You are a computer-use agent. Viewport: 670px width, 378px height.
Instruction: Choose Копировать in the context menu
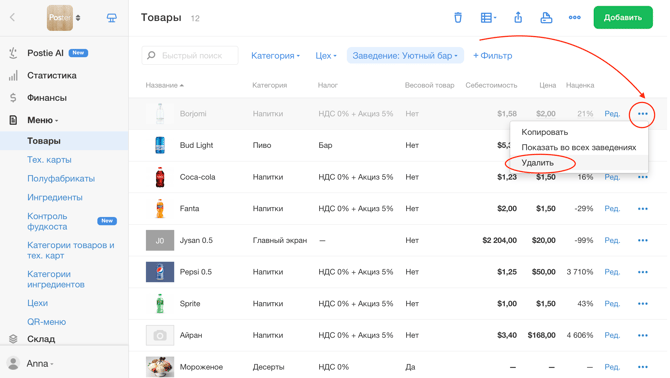pyautogui.click(x=544, y=132)
